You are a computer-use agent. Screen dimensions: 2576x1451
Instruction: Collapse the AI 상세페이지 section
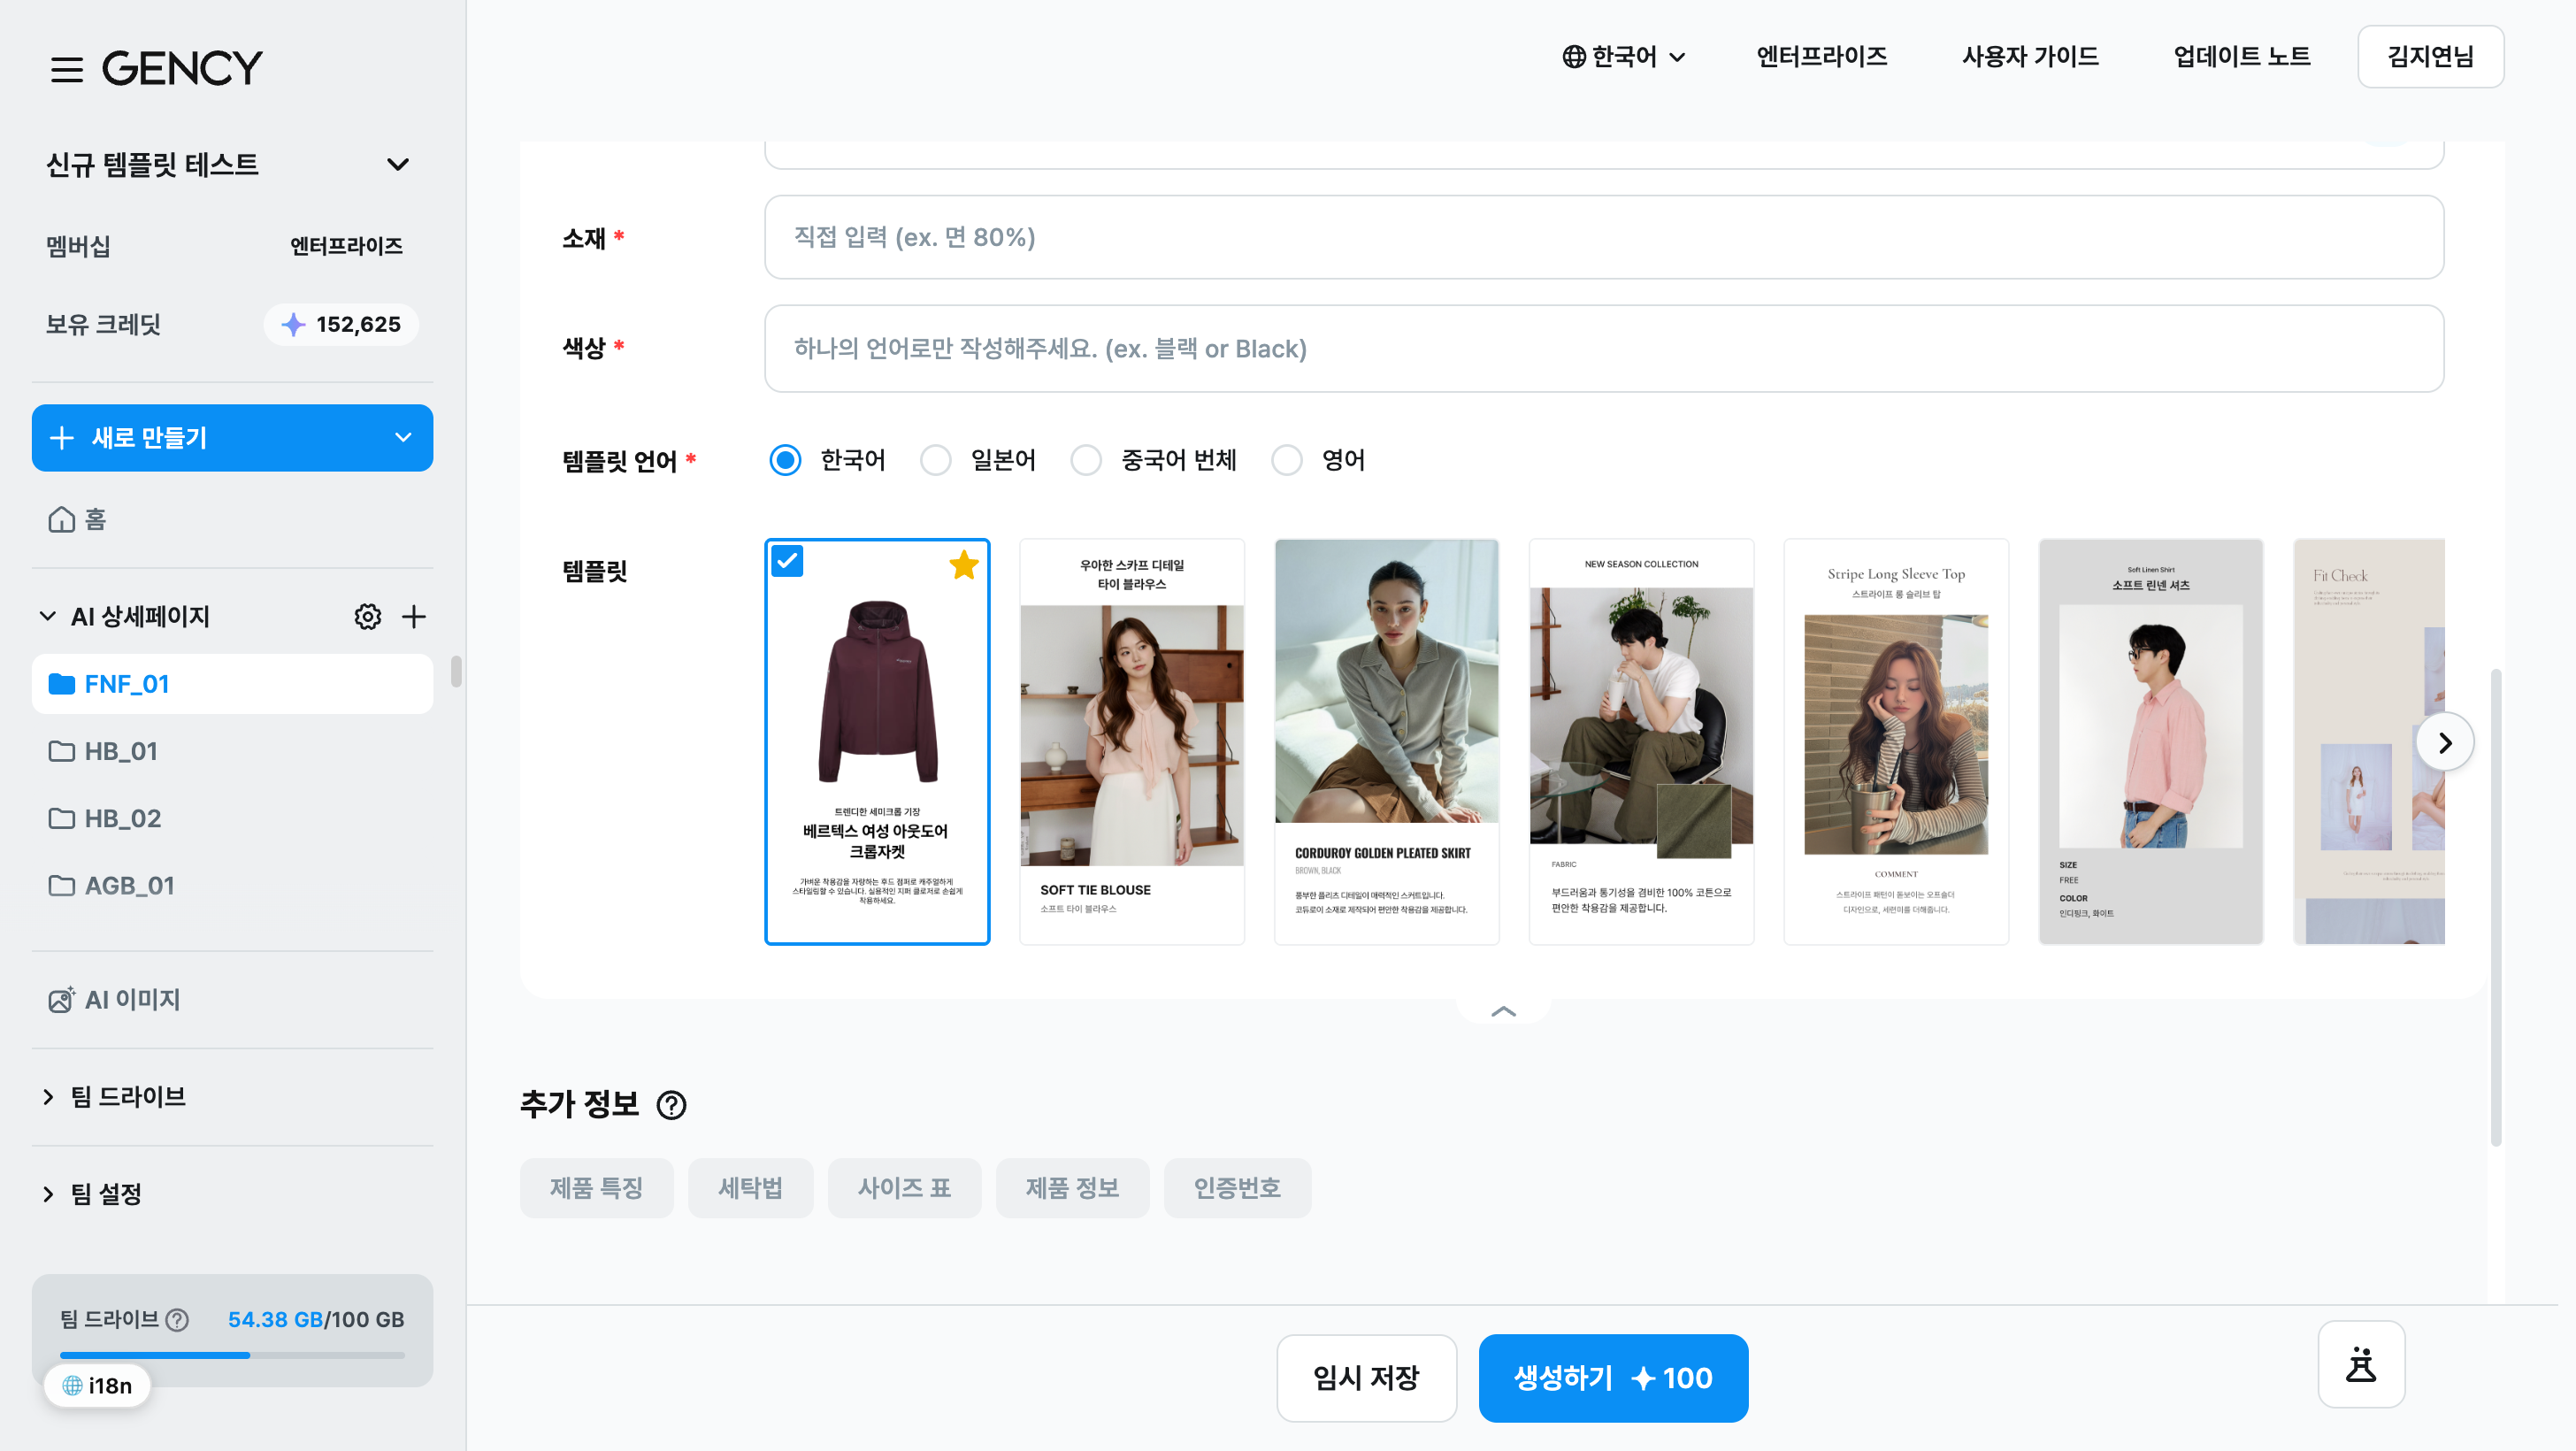click(48, 616)
